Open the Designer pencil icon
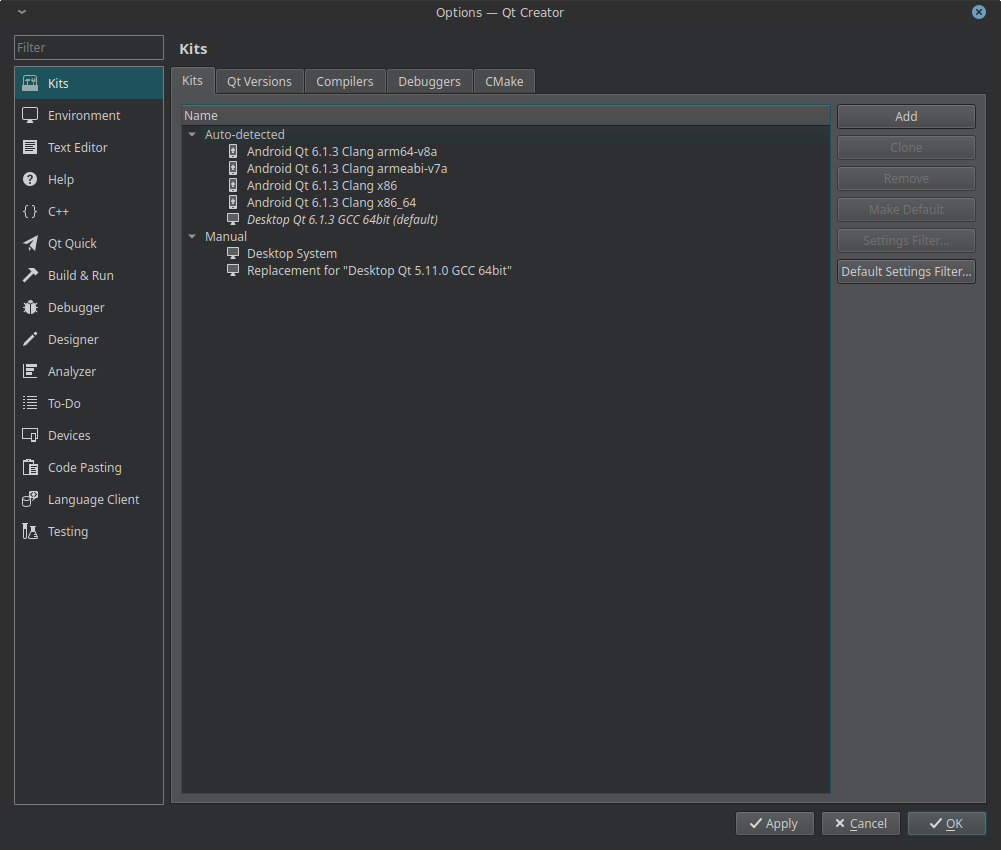1001x850 pixels. coord(30,339)
